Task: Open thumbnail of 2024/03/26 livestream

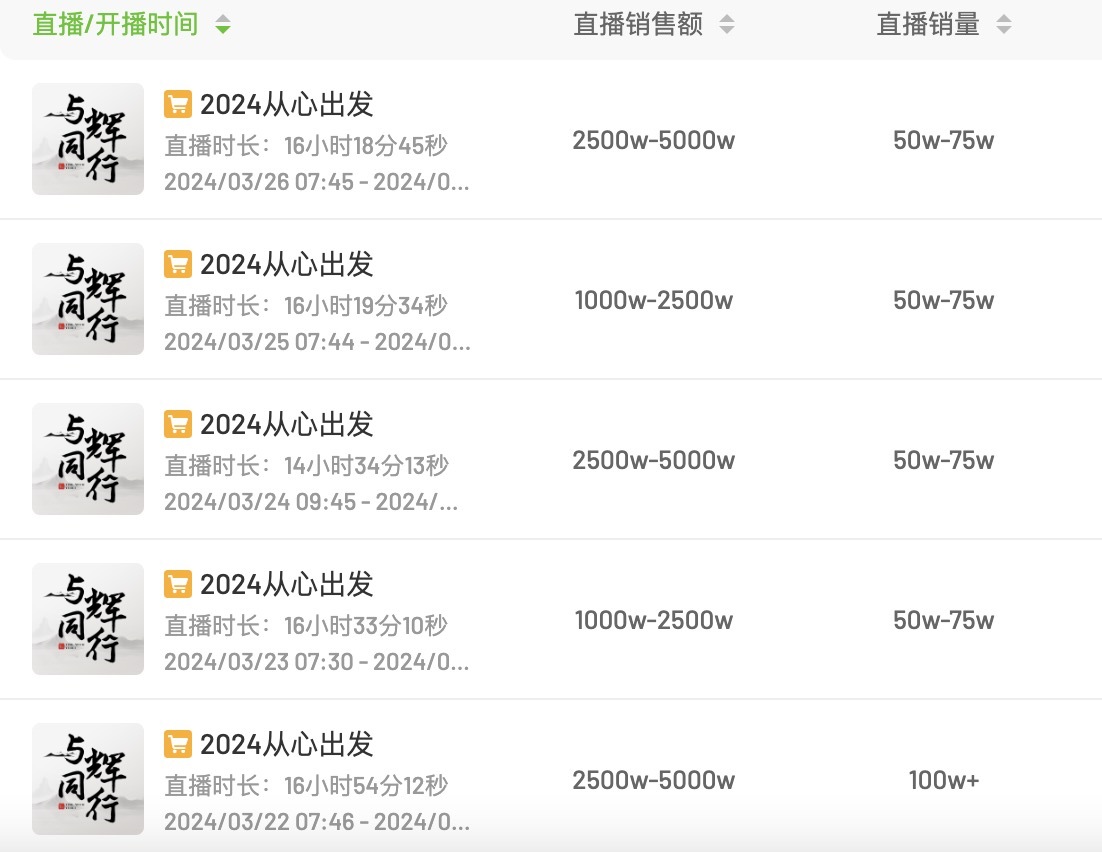Action: coord(88,139)
